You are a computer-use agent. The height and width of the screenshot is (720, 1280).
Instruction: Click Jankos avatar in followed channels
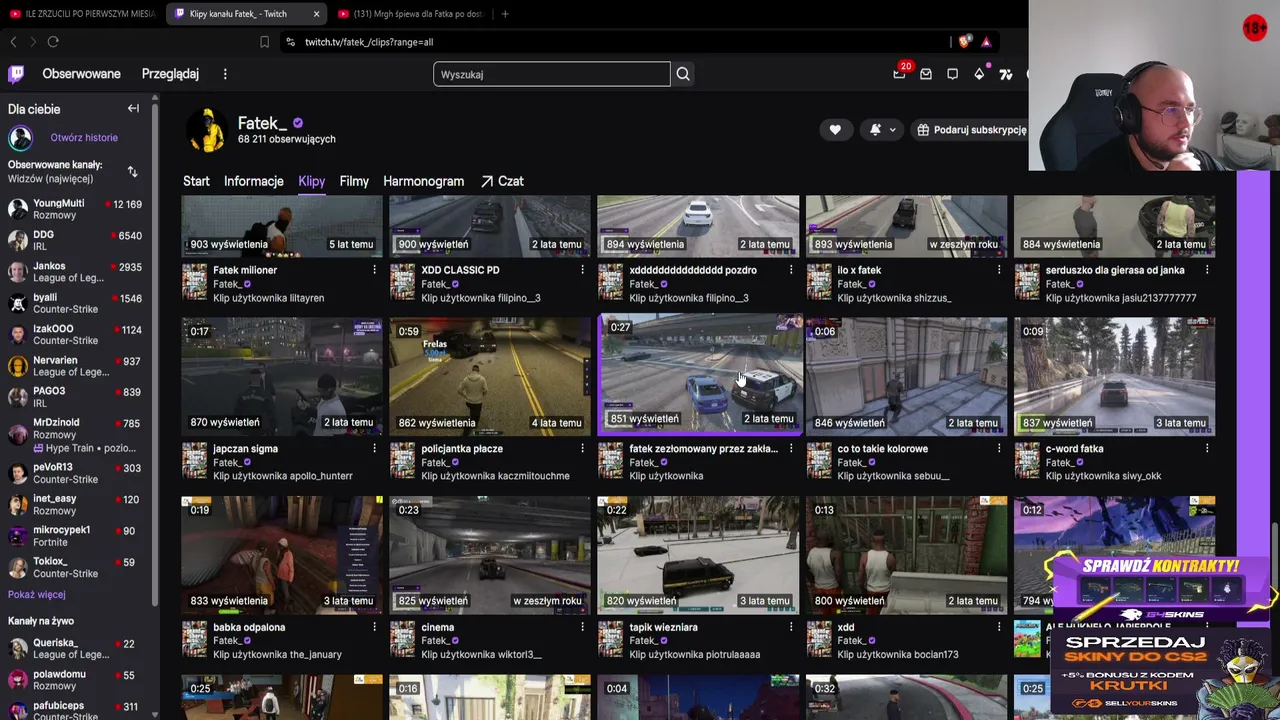tap(17, 272)
